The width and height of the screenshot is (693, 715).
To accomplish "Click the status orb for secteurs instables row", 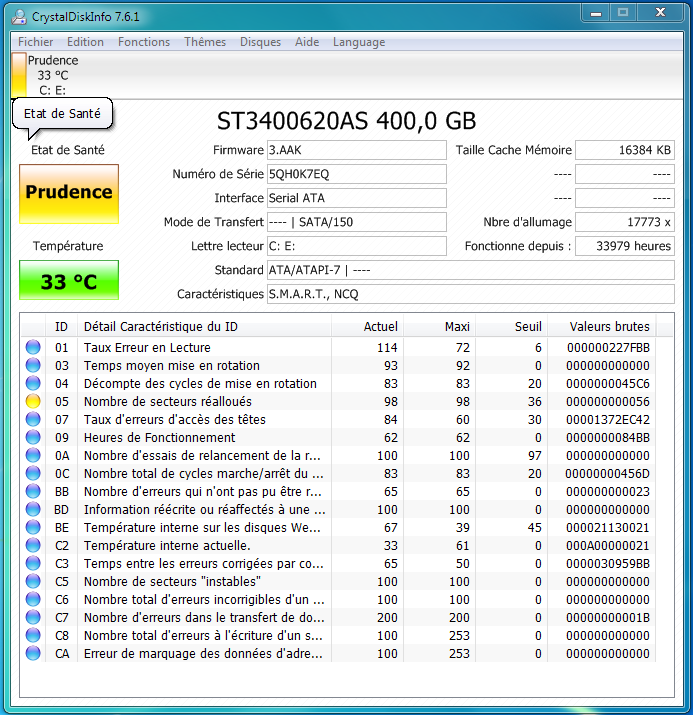I will 33,581.
